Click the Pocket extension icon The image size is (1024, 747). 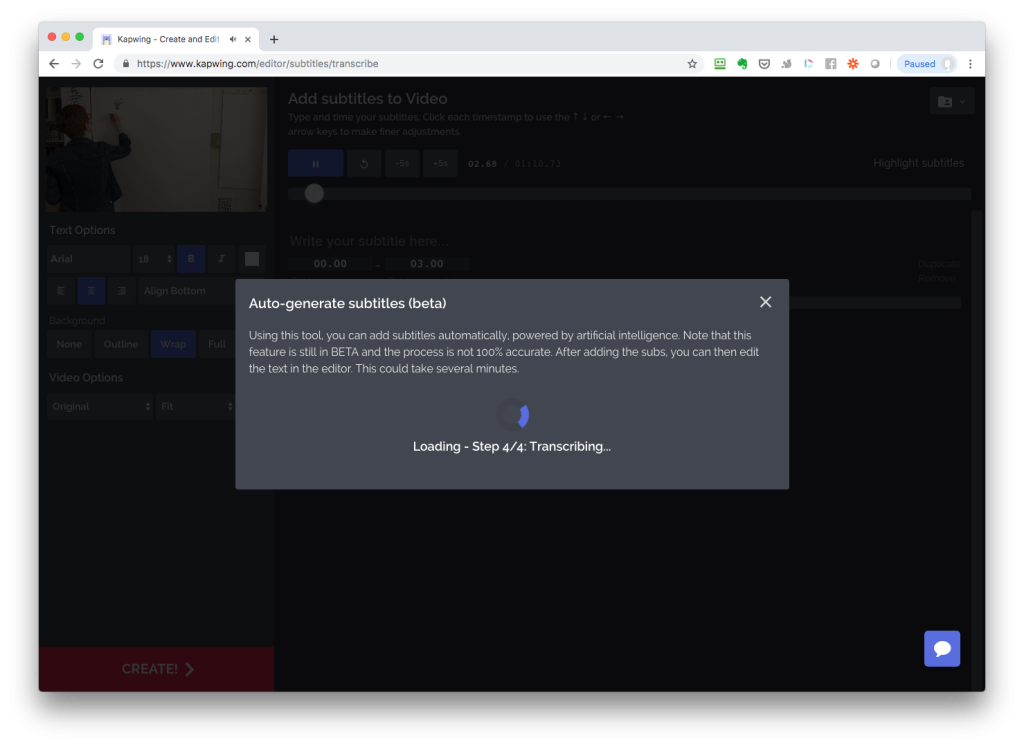coord(764,64)
